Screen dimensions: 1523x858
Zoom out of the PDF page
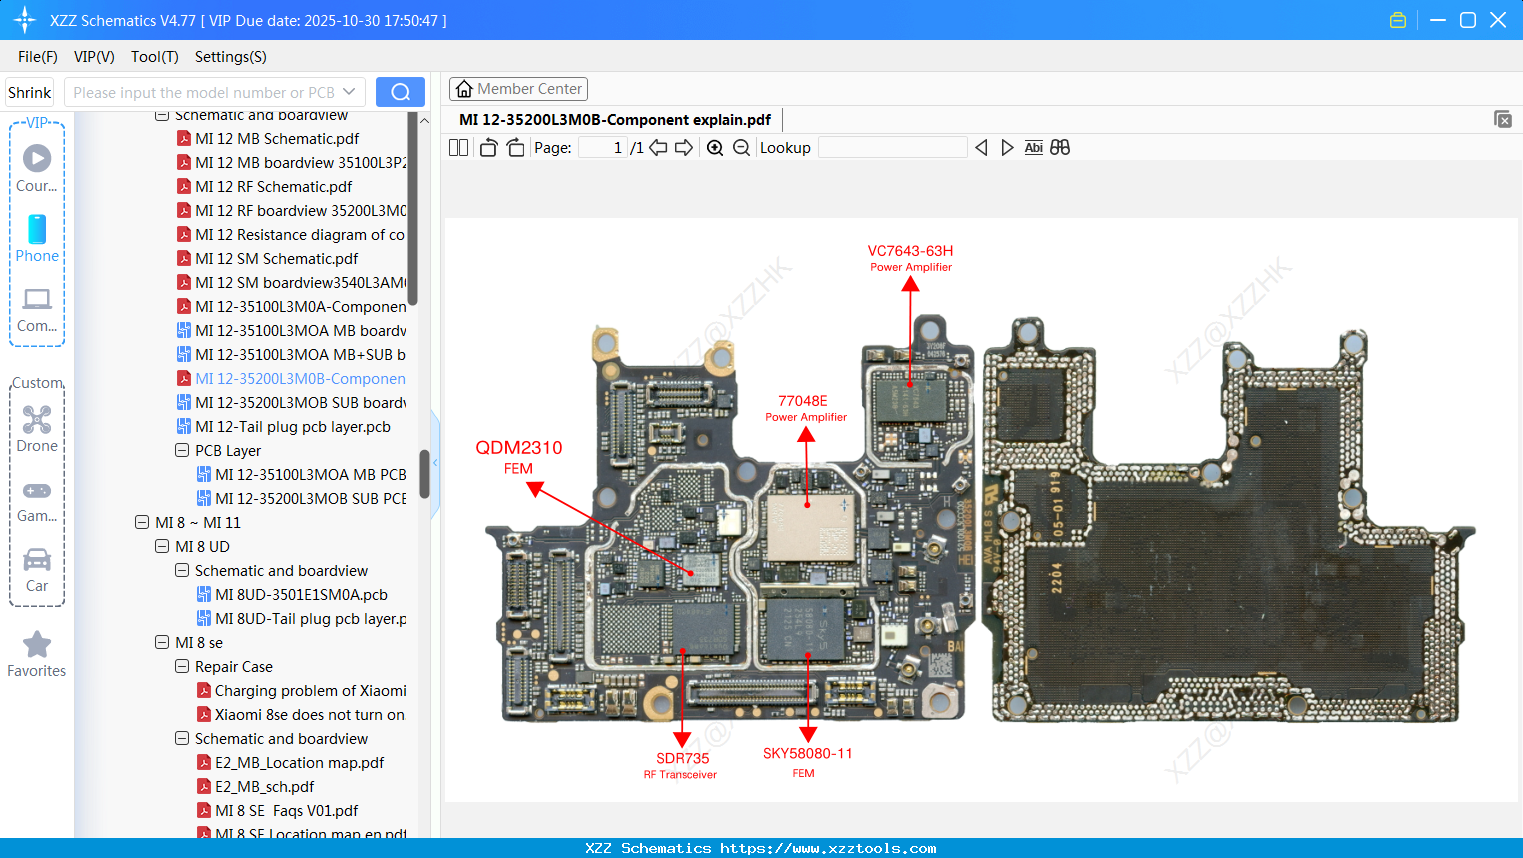[740, 147]
